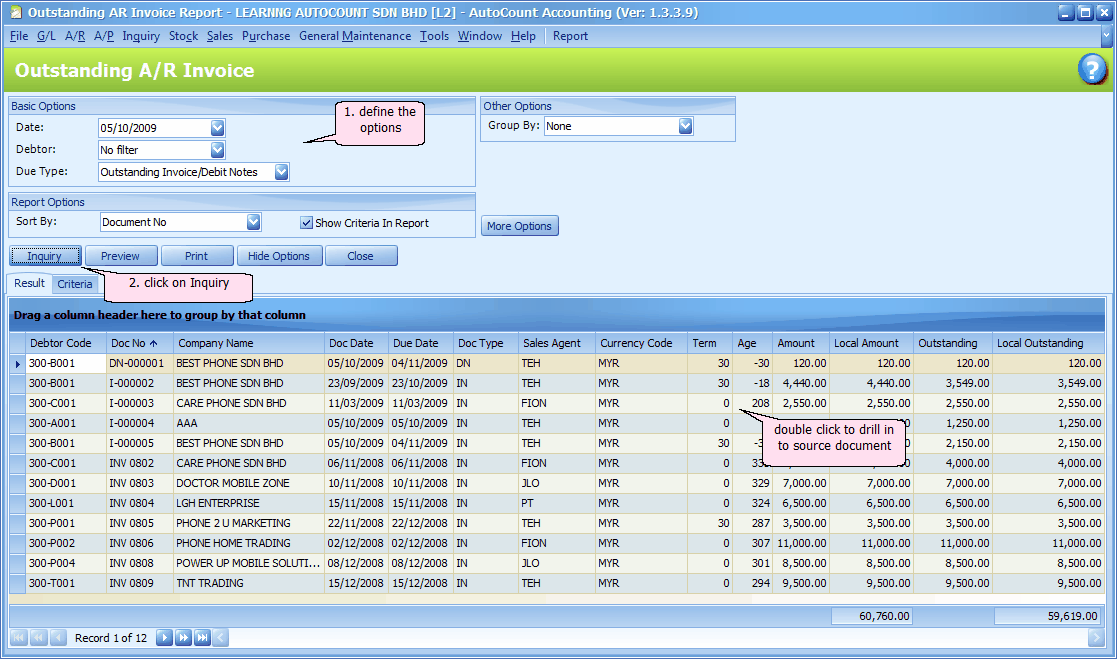Click the first record navigator button

[19, 638]
